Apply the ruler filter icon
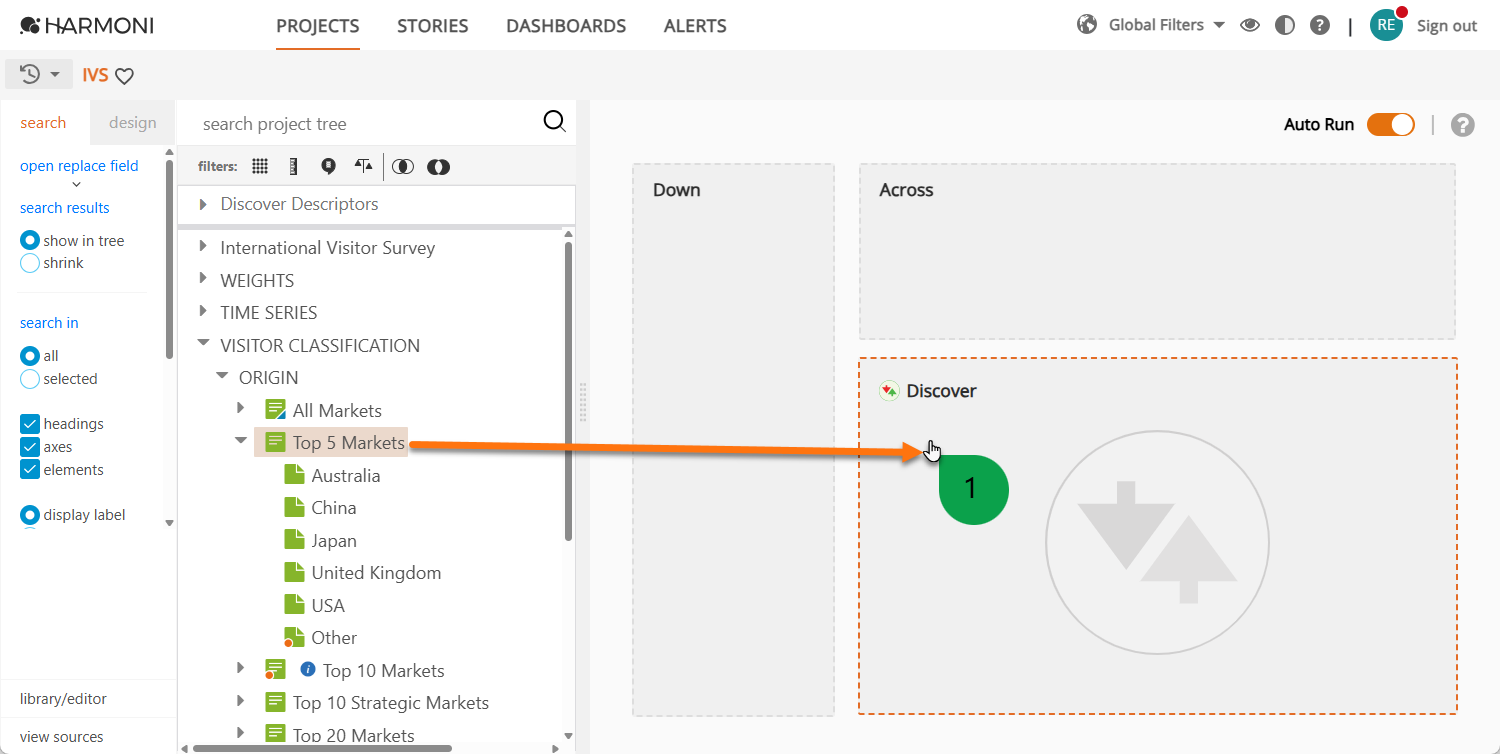This screenshot has height=754, width=1500. click(293, 166)
